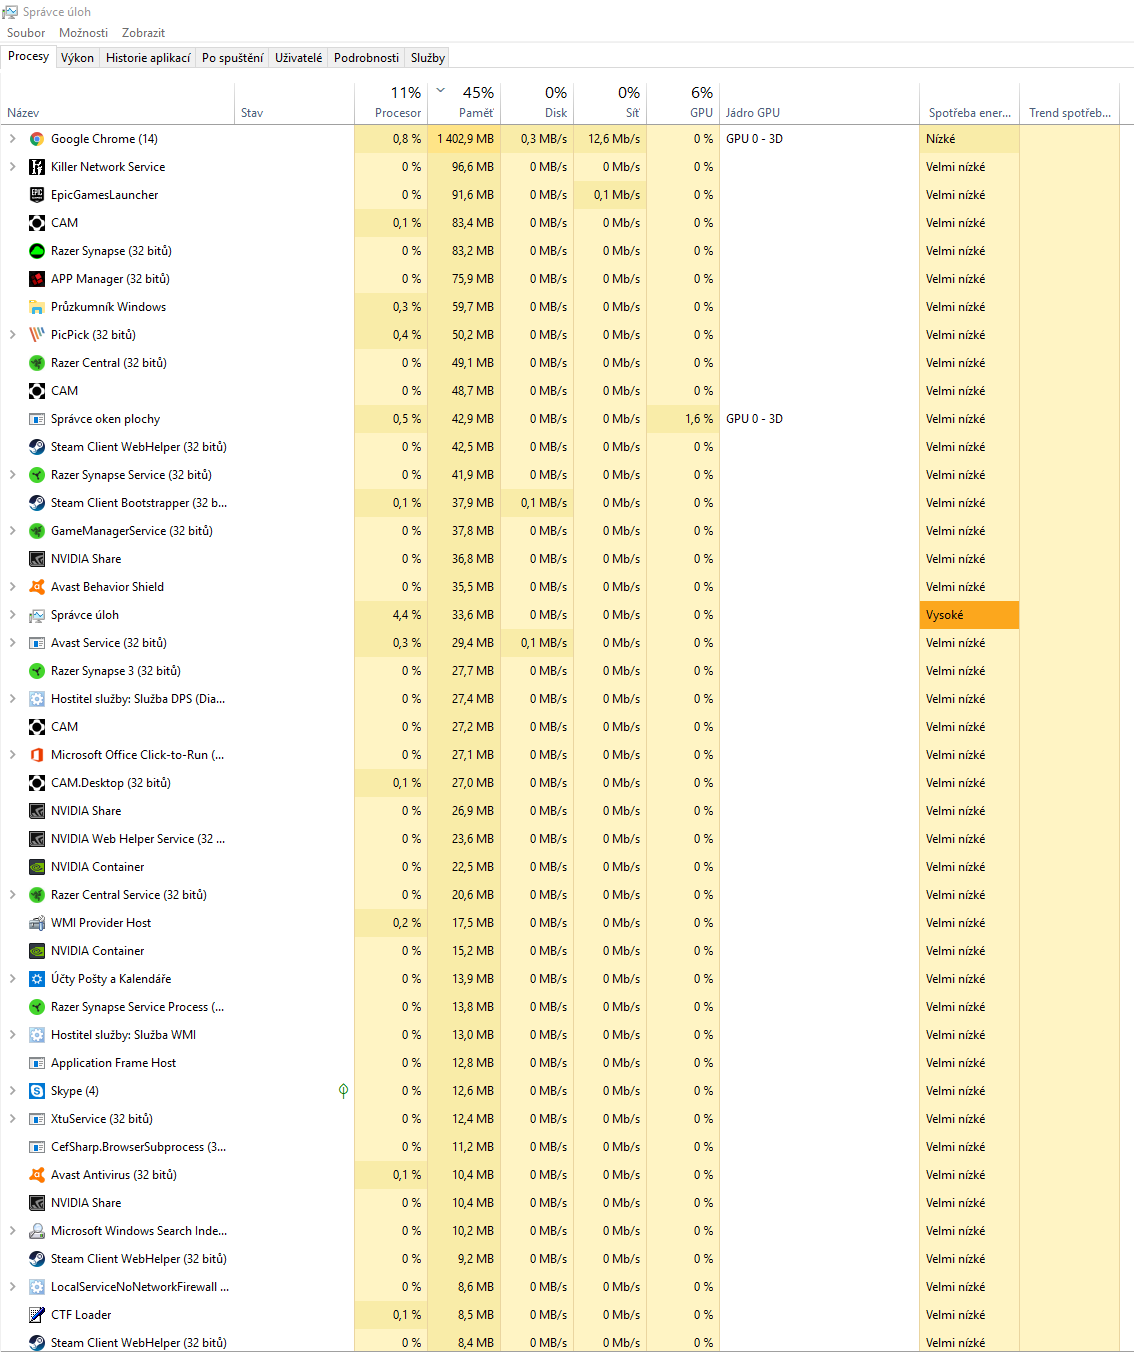Expand the Razer Synapse Service group

12,475
